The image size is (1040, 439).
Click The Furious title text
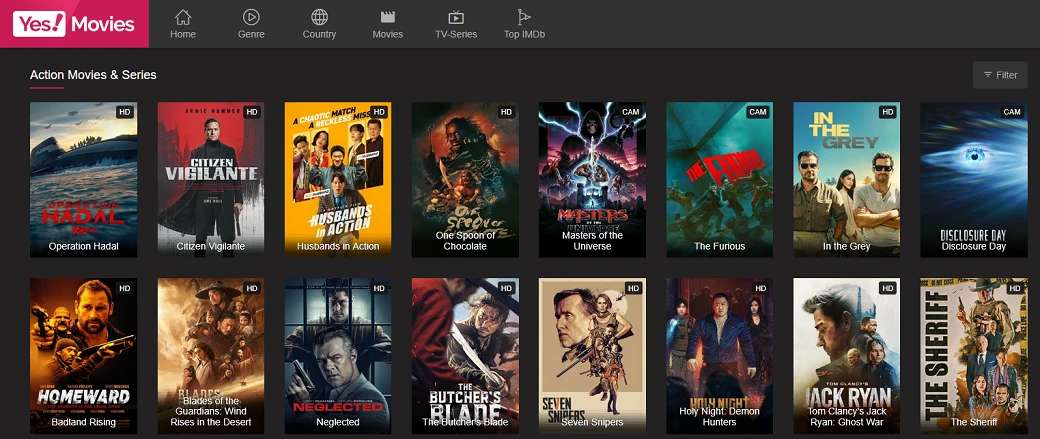click(x=720, y=246)
